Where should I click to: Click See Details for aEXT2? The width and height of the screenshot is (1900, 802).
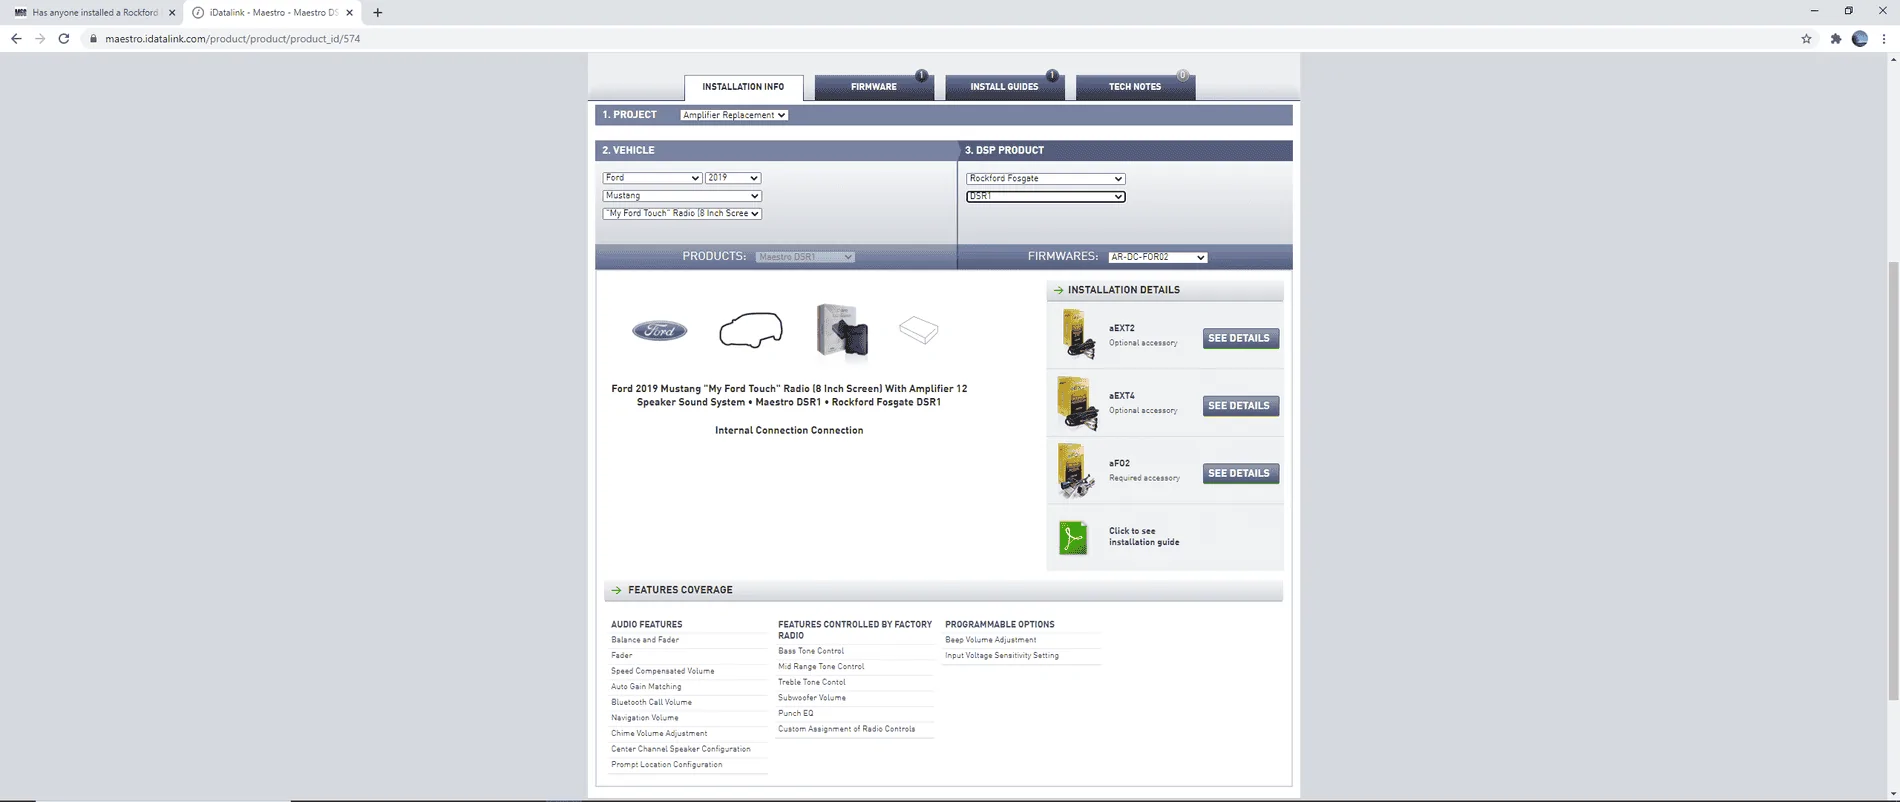pos(1240,338)
